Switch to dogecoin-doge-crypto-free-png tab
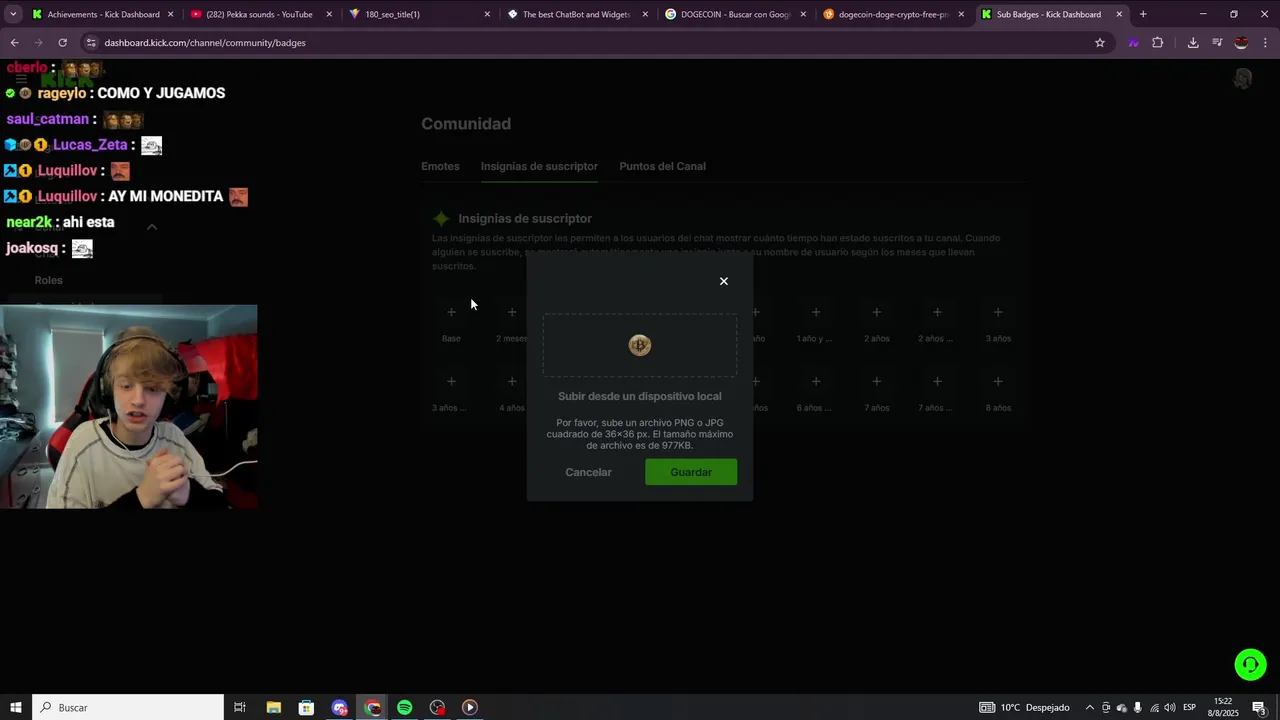This screenshot has width=1280, height=720. point(892,14)
